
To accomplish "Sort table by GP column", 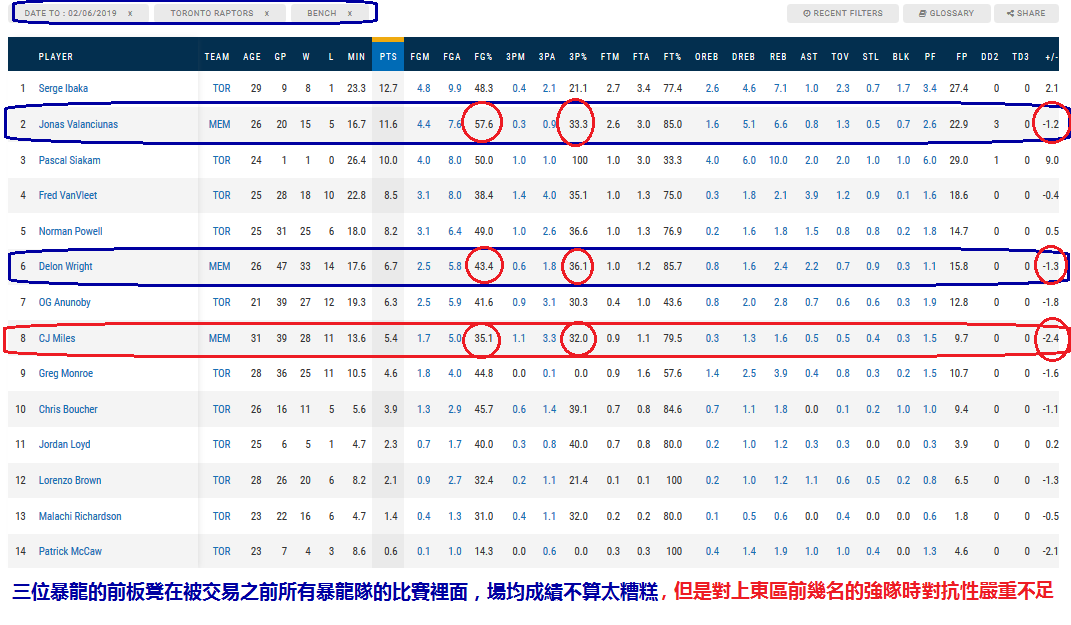I will click(280, 57).
